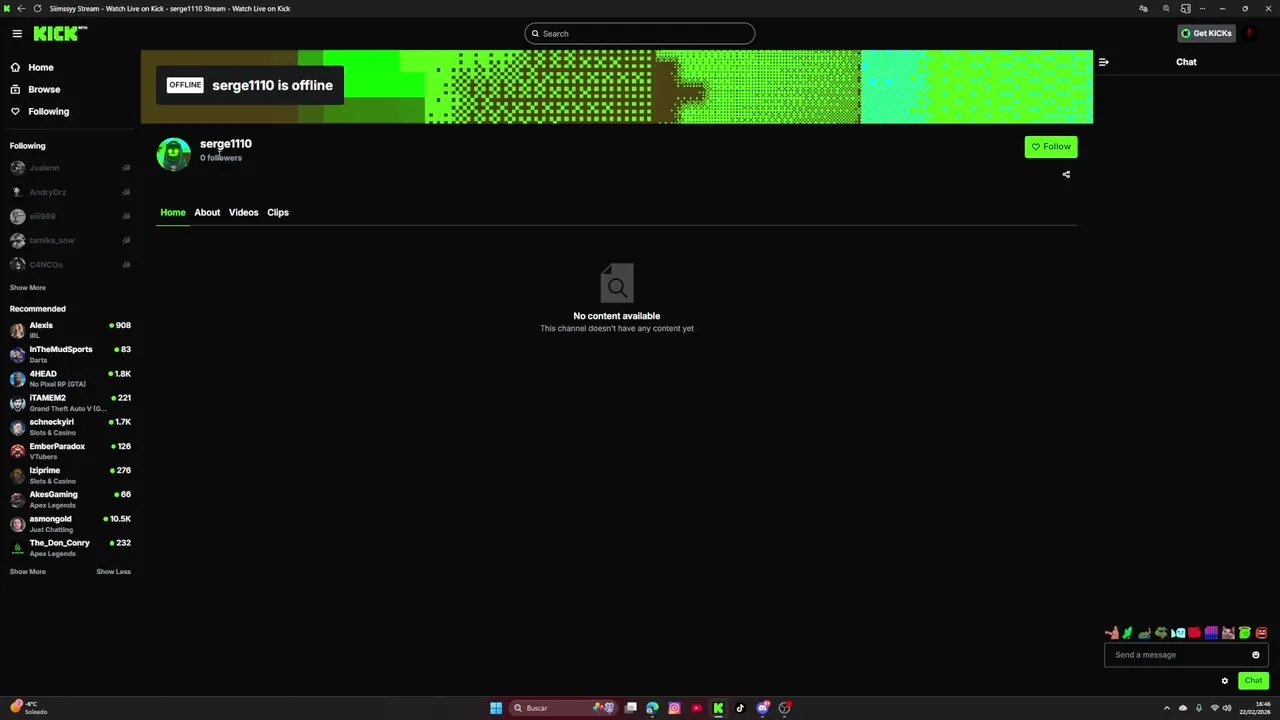Open volume control in system tray

[1227, 708]
